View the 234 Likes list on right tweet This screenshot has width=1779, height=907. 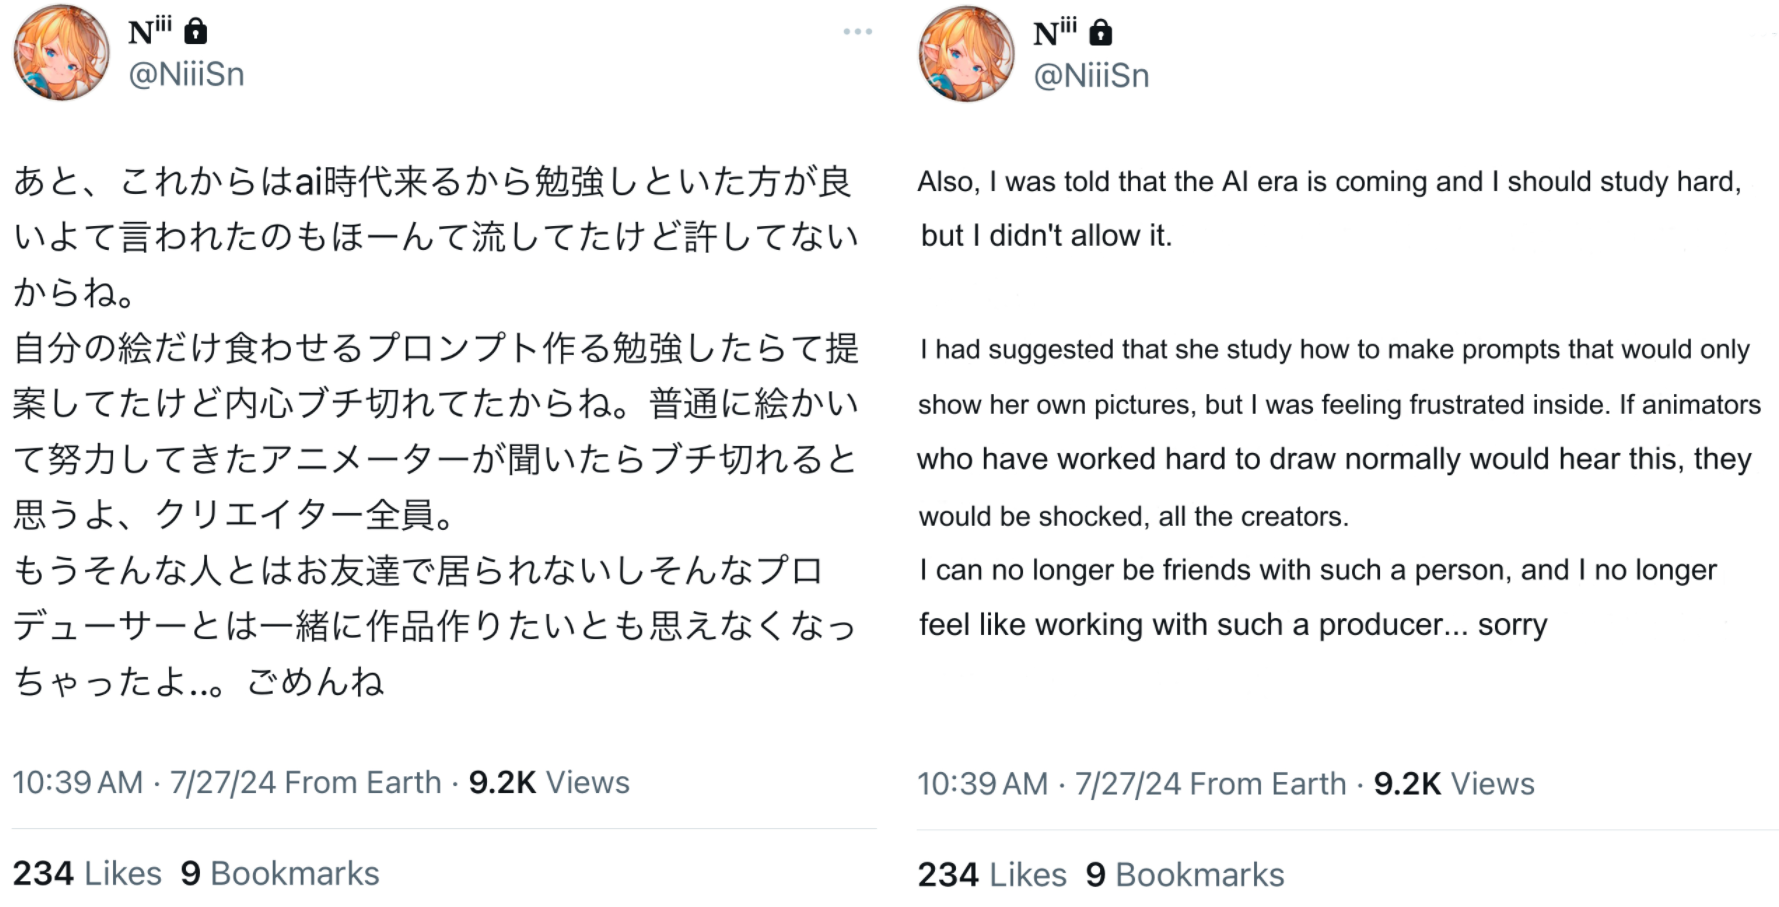click(x=992, y=875)
